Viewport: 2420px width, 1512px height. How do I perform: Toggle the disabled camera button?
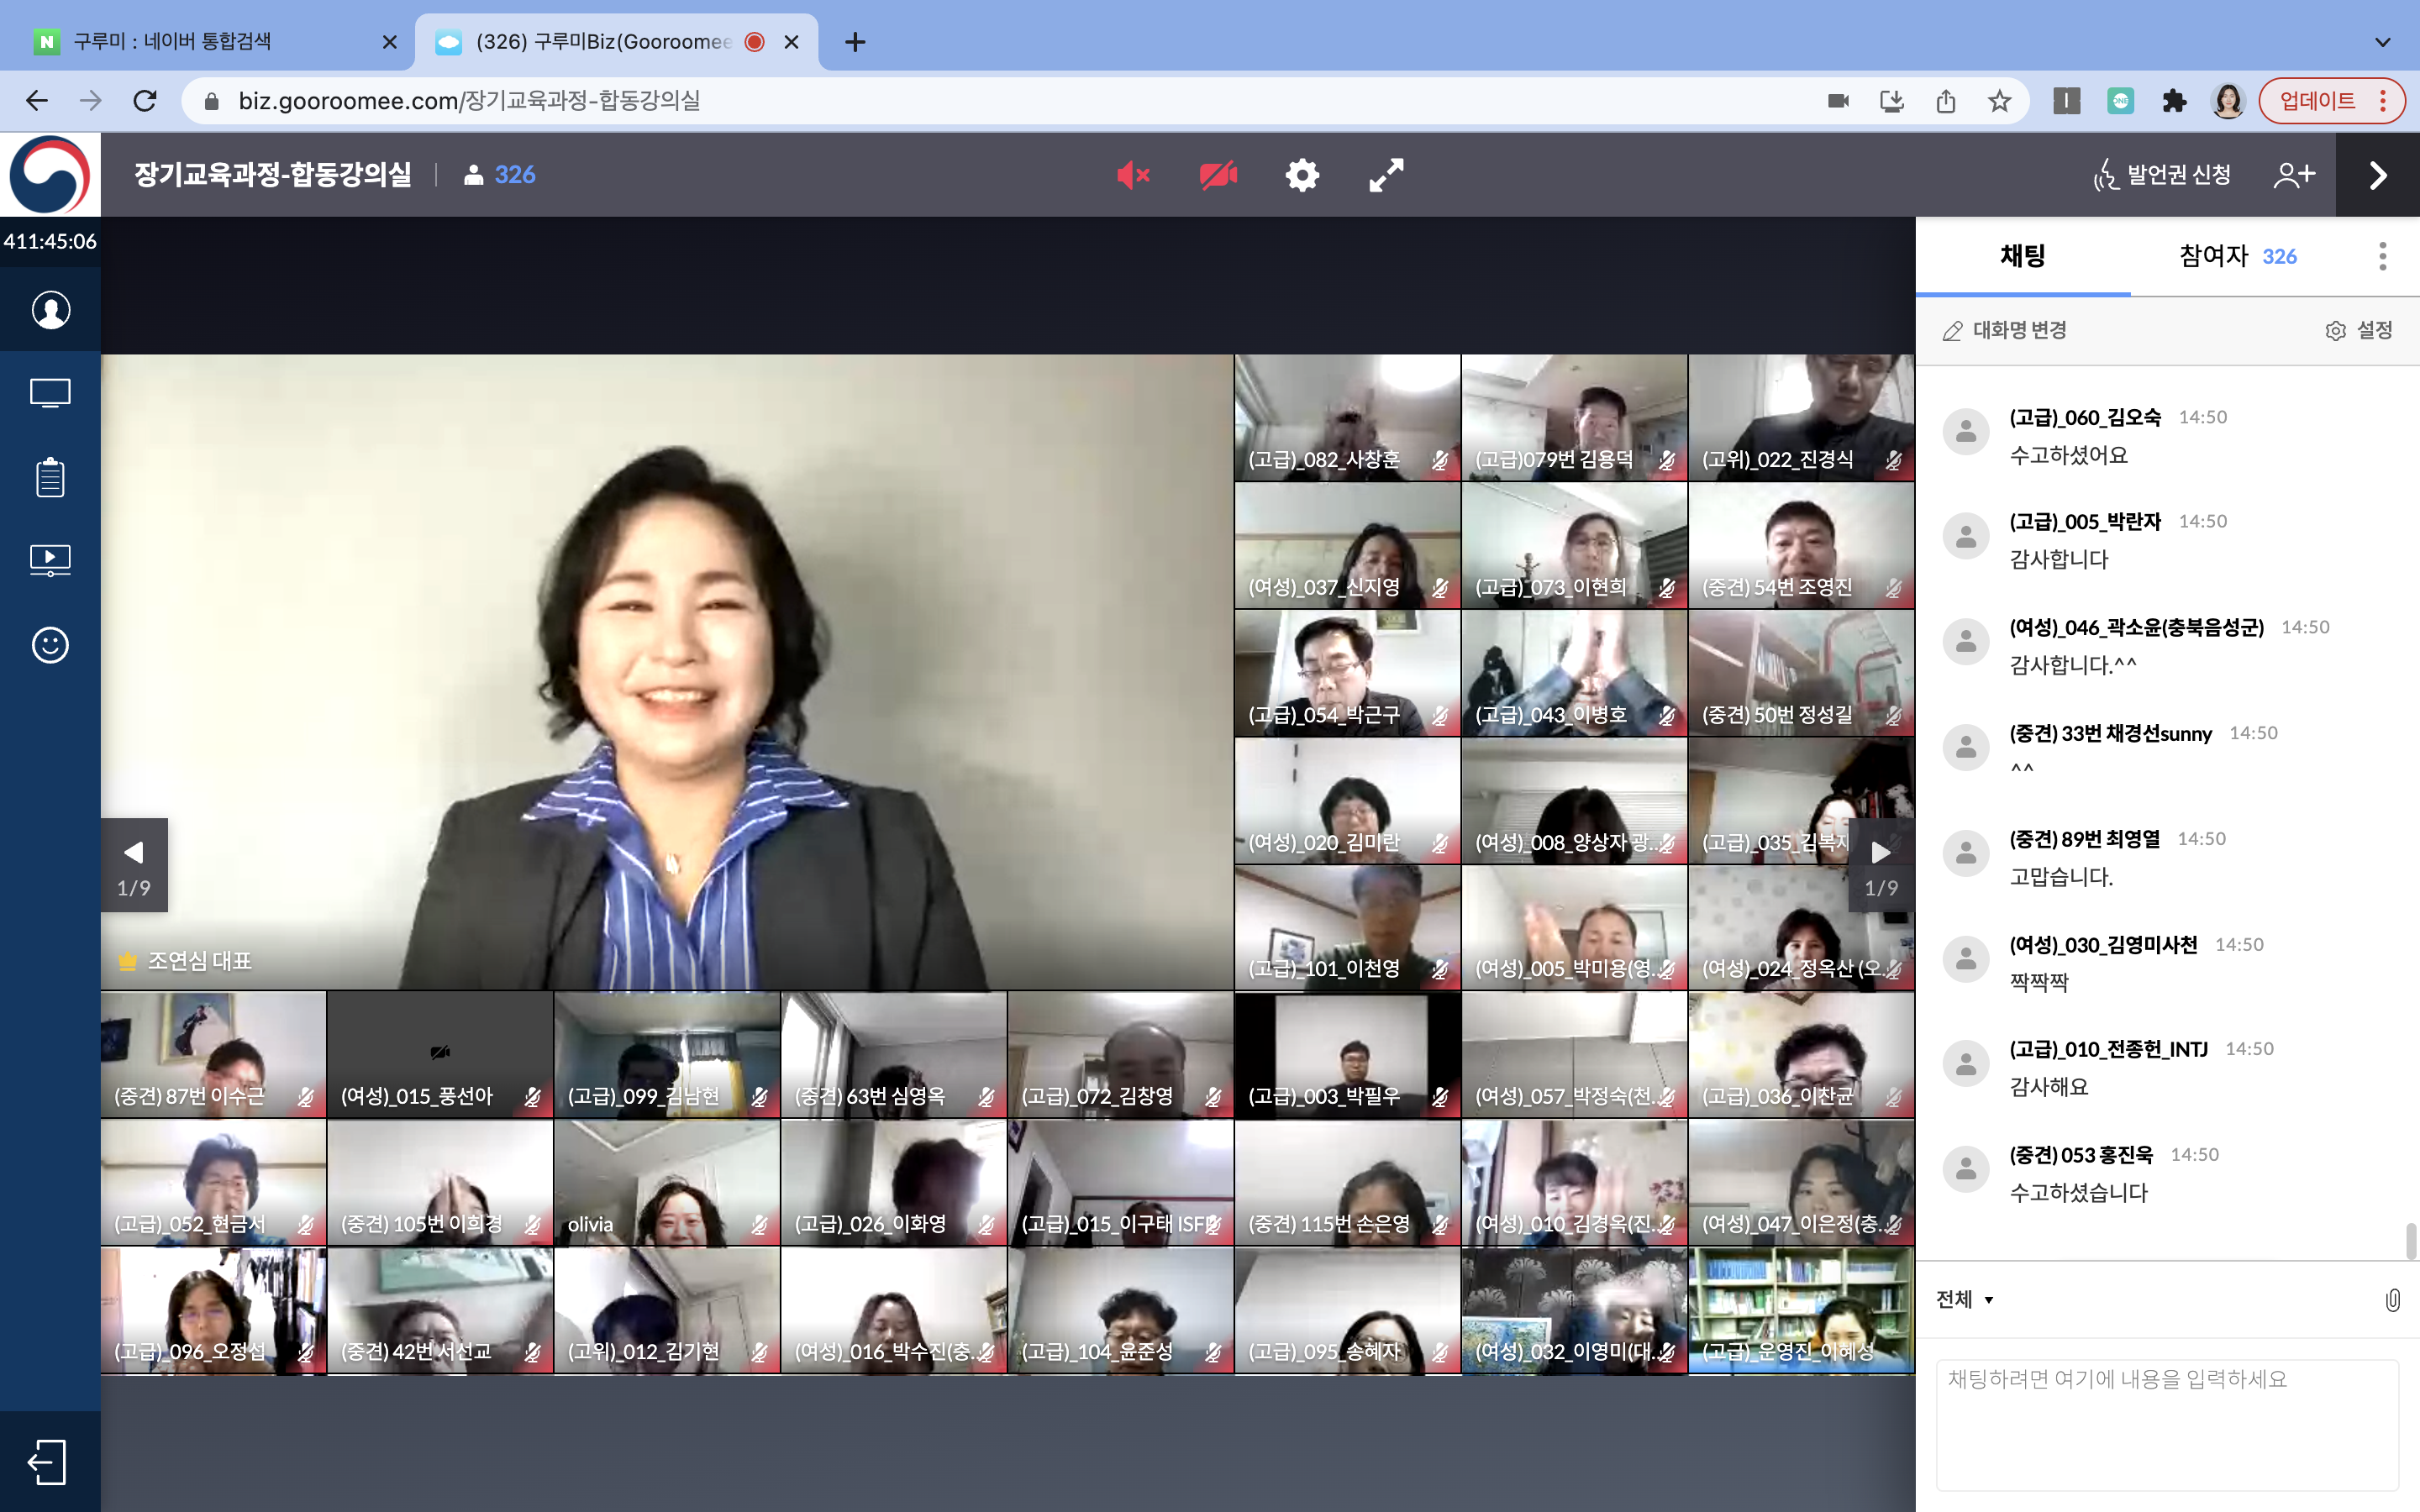(x=1218, y=175)
